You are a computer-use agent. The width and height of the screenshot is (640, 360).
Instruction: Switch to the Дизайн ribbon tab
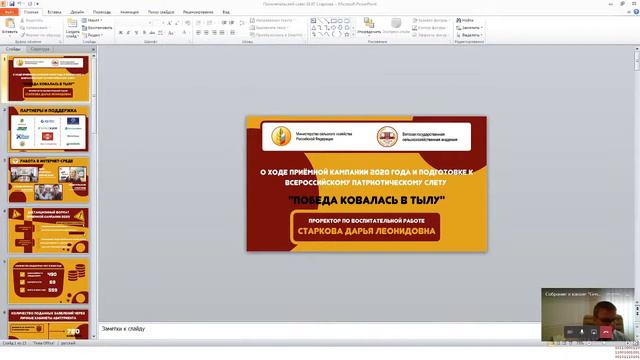pos(77,12)
